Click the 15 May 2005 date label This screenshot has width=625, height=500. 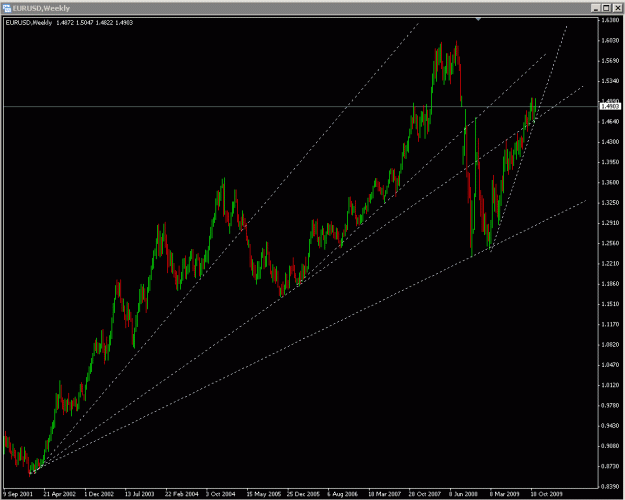pyautogui.click(x=263, y=494)
